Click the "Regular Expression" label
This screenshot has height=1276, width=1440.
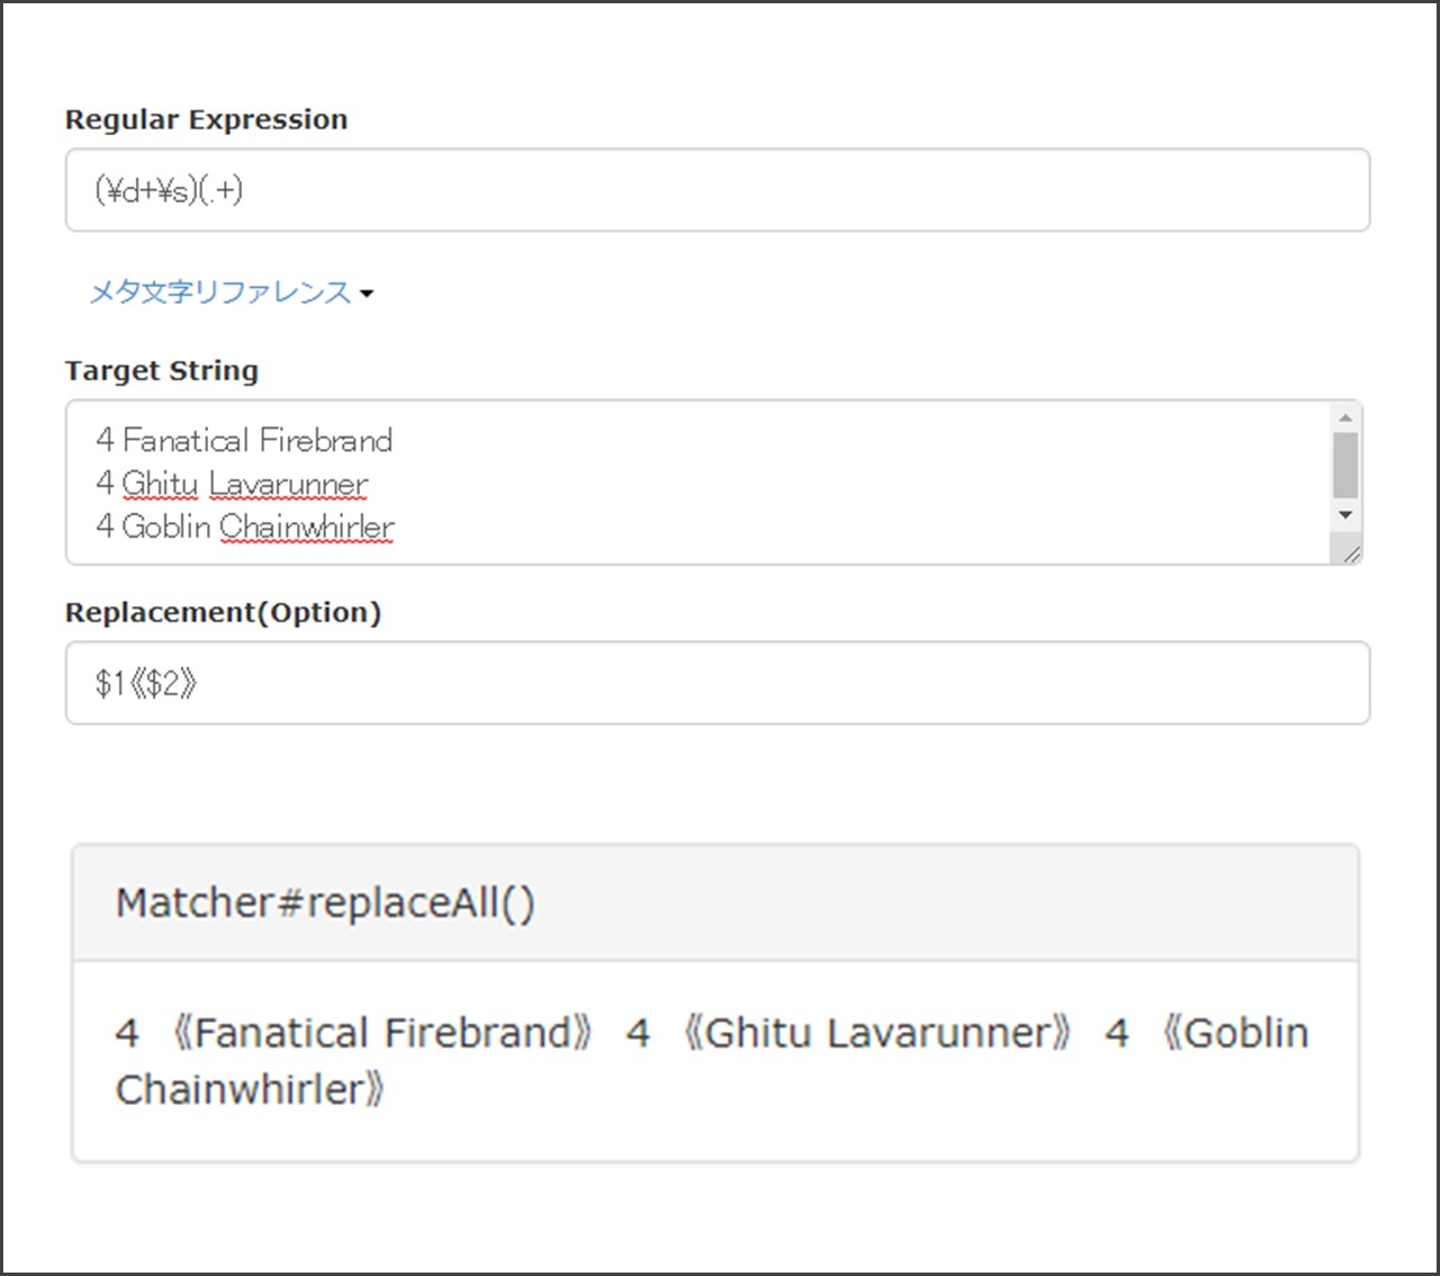(206, 120)
